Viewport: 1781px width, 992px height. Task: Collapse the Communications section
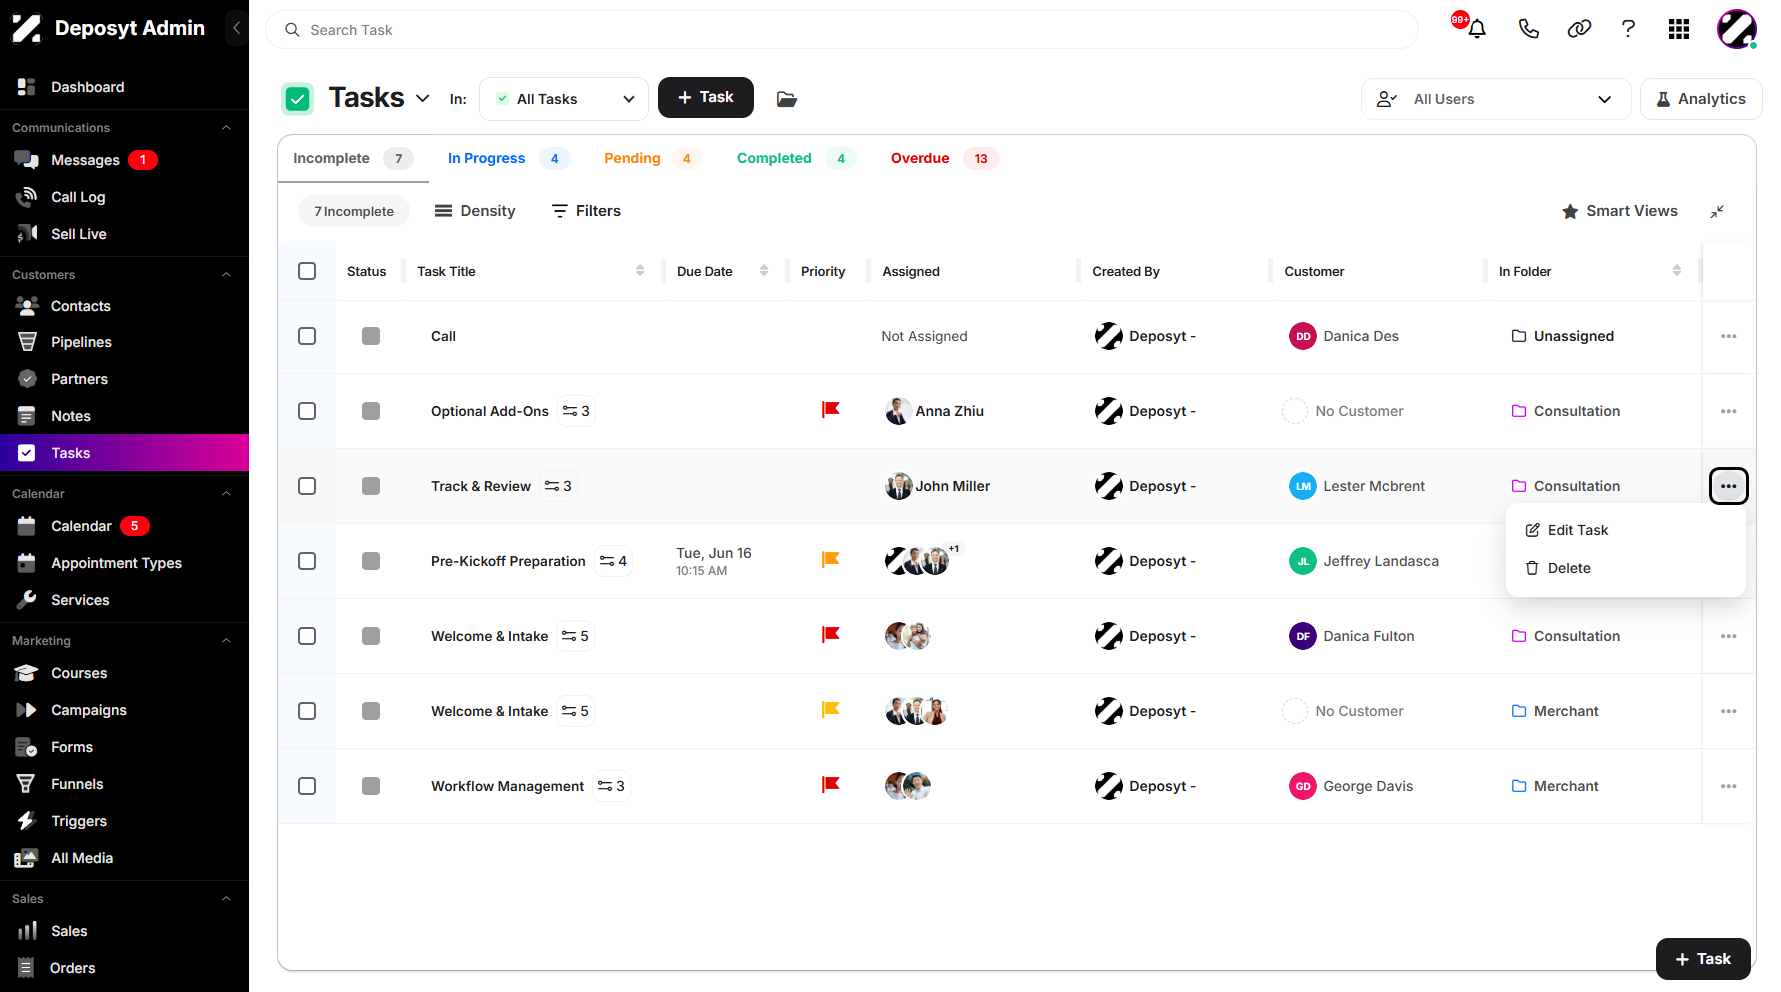(226, 128)
